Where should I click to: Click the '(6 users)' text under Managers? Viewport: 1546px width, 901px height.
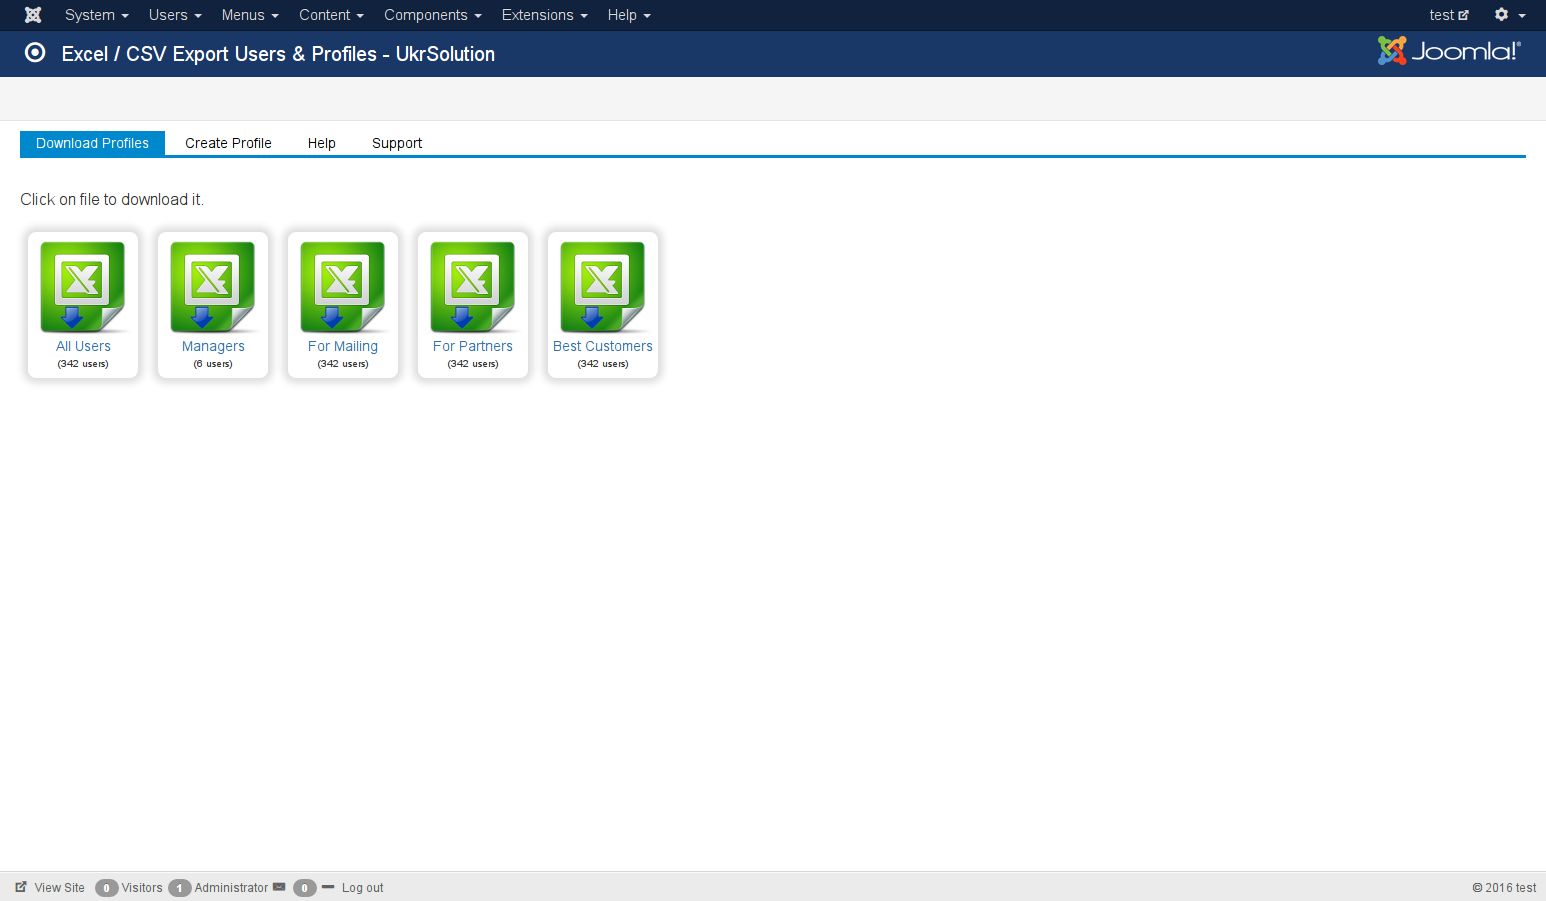(x=213, y=364)
